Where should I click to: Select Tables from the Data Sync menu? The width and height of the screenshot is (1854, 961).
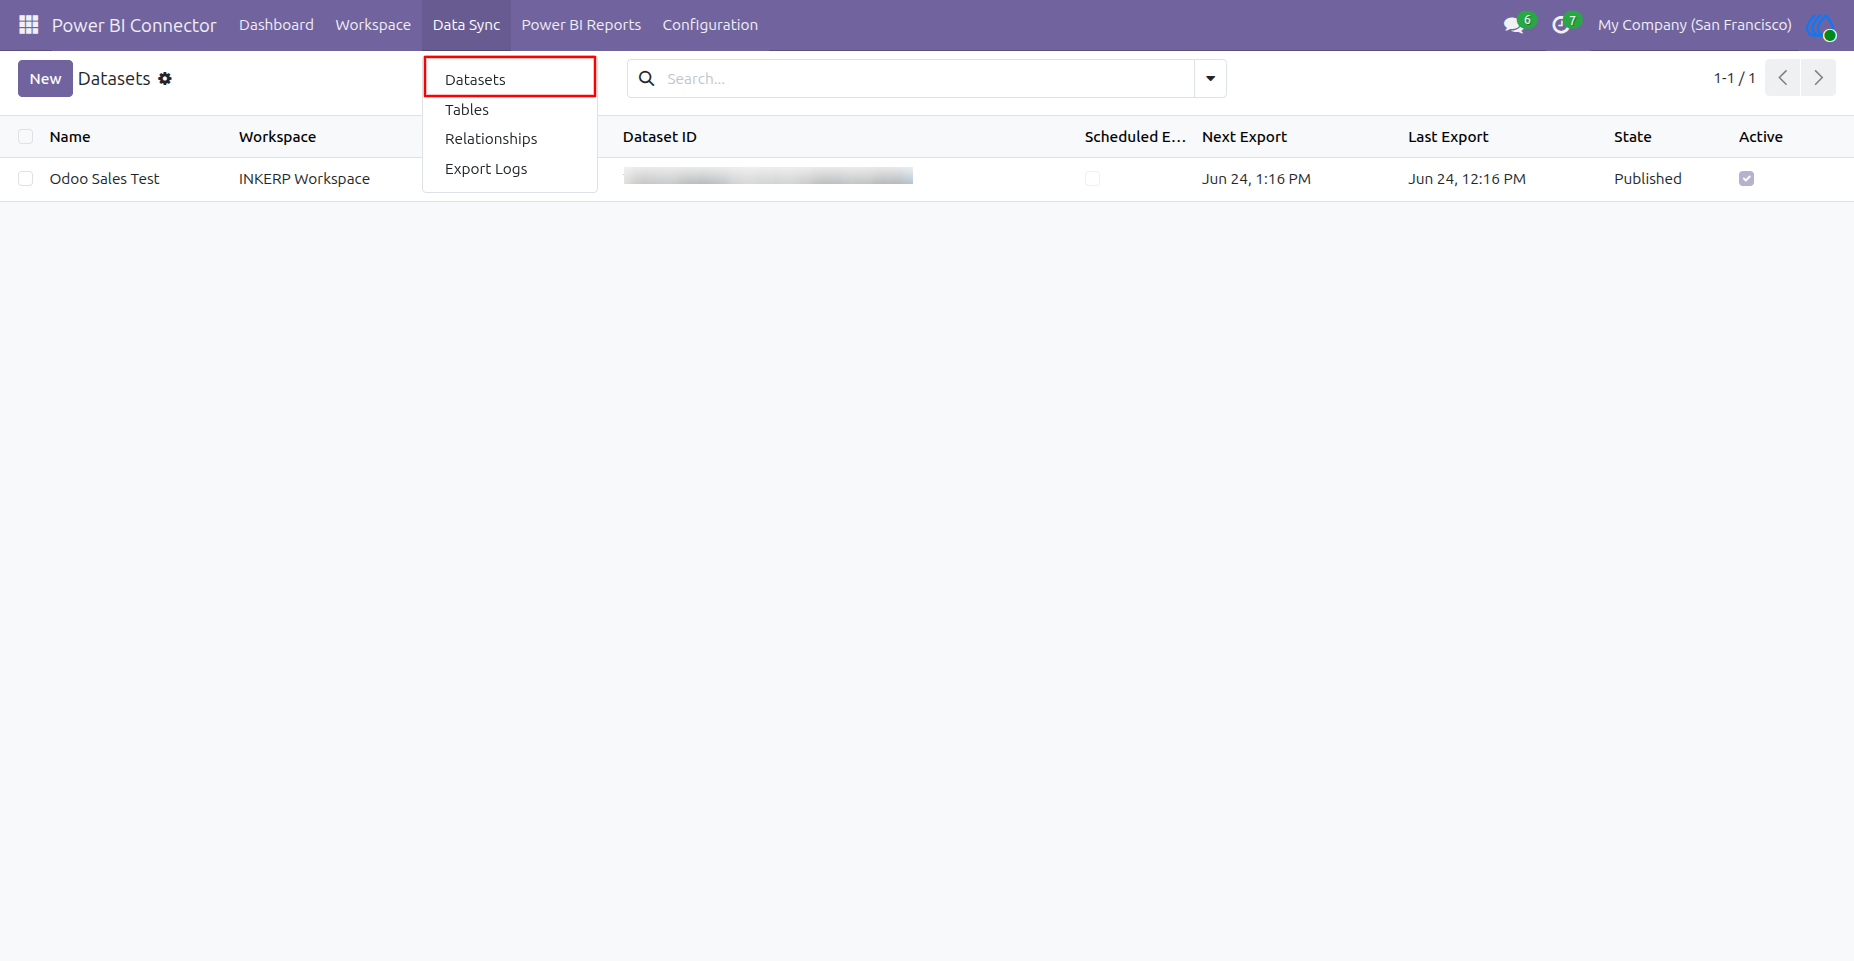[x=510, y=110]
